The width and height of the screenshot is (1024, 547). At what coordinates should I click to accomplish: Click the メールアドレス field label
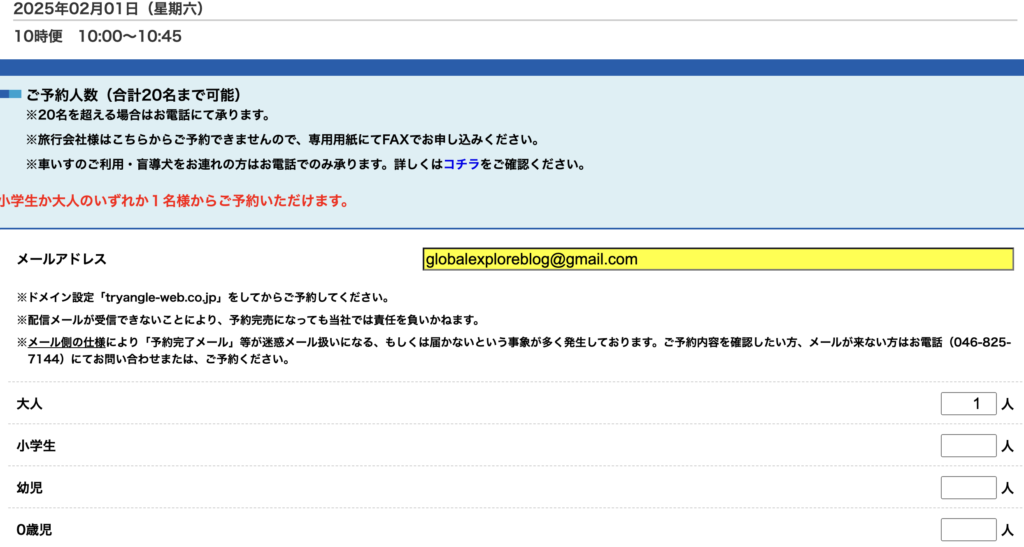pos(61,260)
